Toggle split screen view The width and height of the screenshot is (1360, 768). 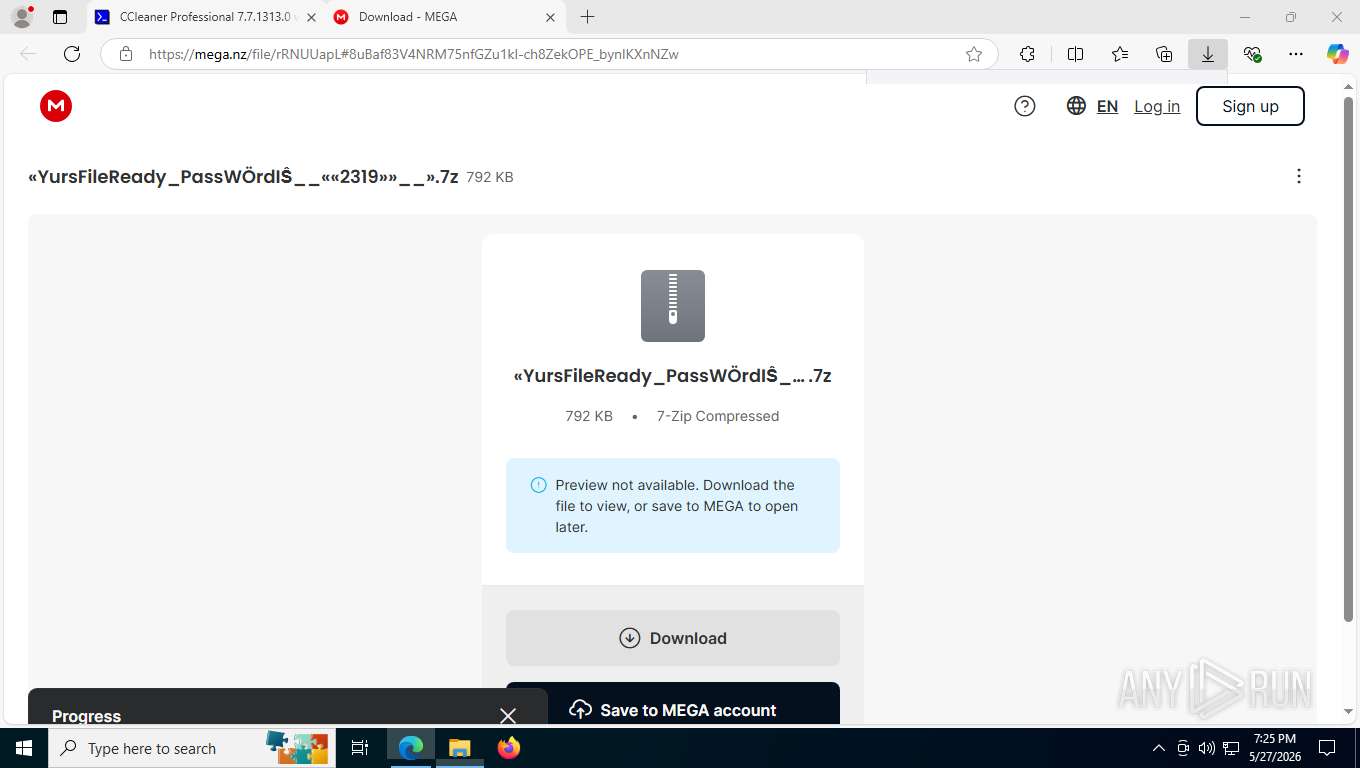(x=1075, y=54)
